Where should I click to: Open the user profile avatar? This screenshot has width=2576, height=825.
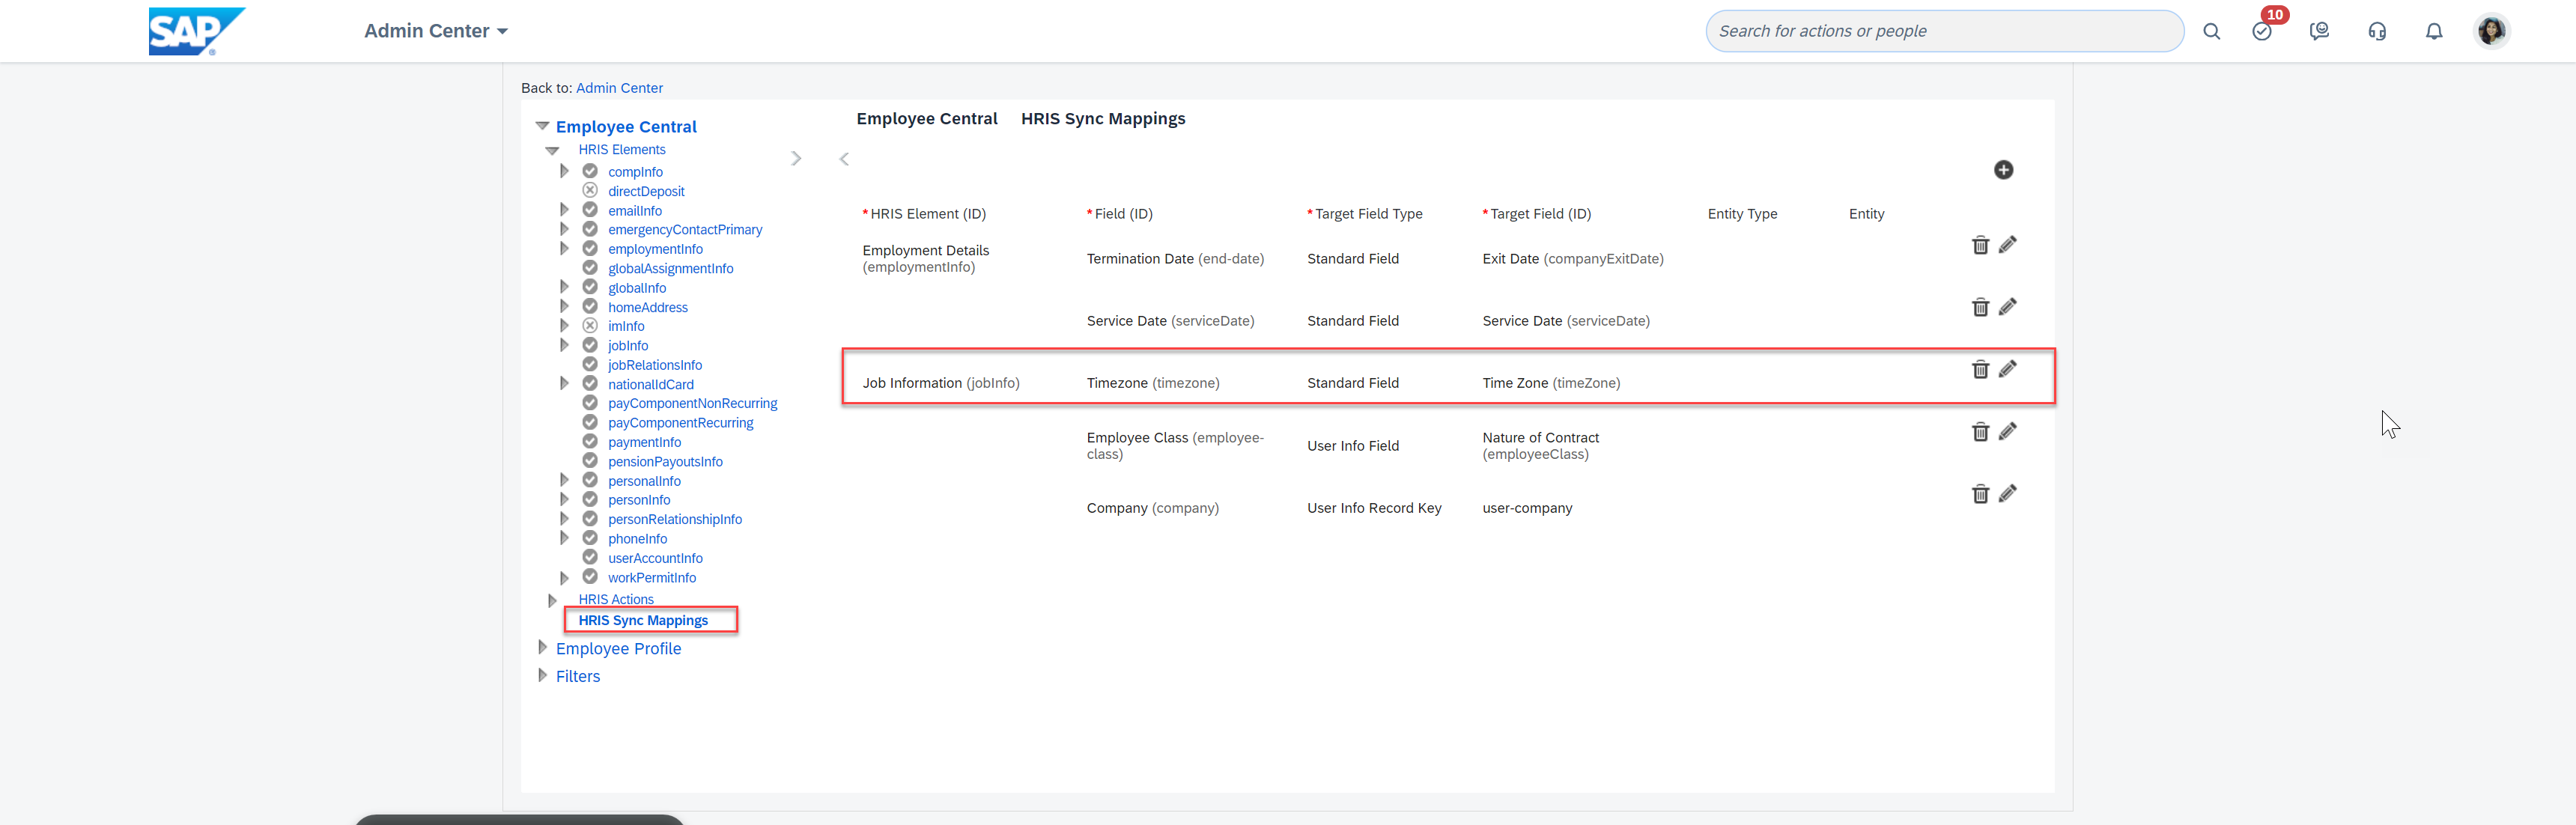click(2491, 31)
